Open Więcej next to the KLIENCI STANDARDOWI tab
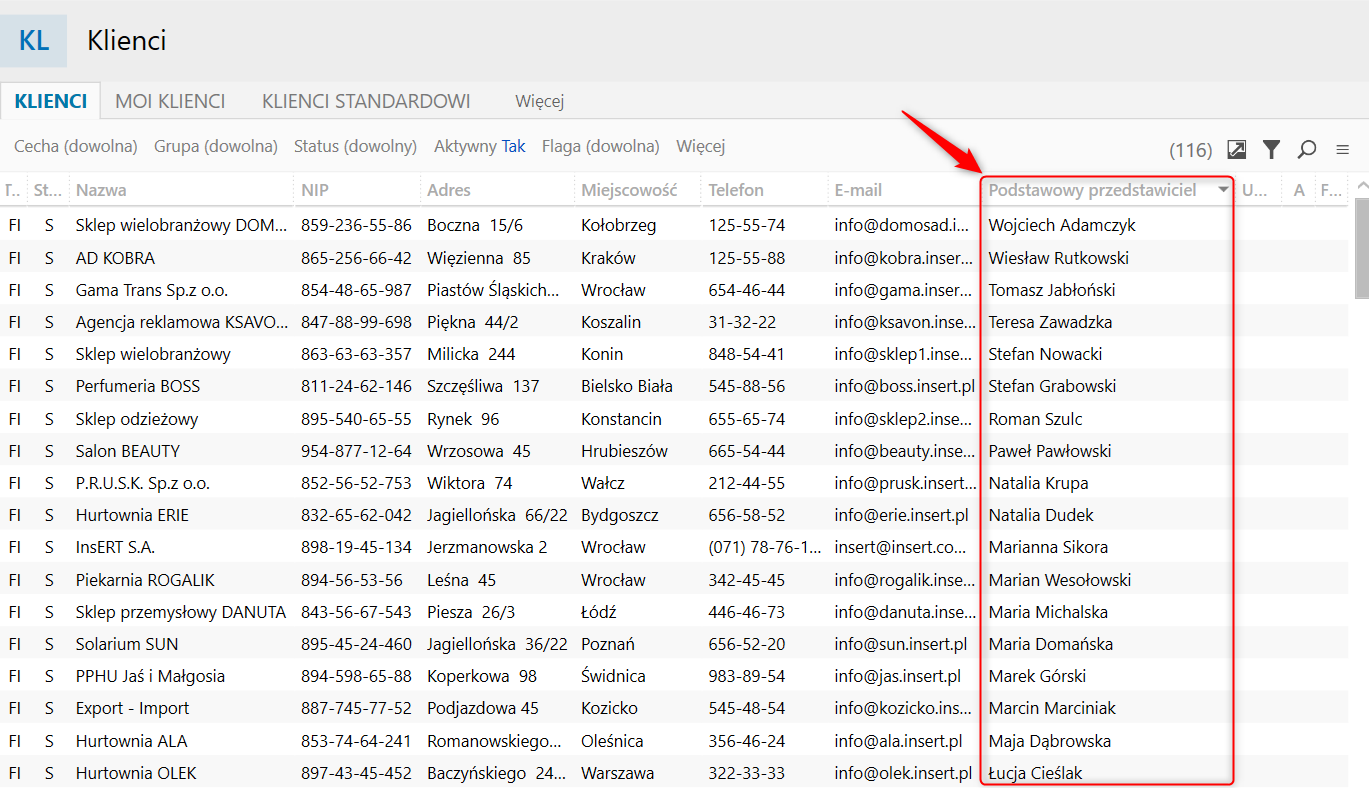Viewport: 1369px width, 788px height. 540,101
